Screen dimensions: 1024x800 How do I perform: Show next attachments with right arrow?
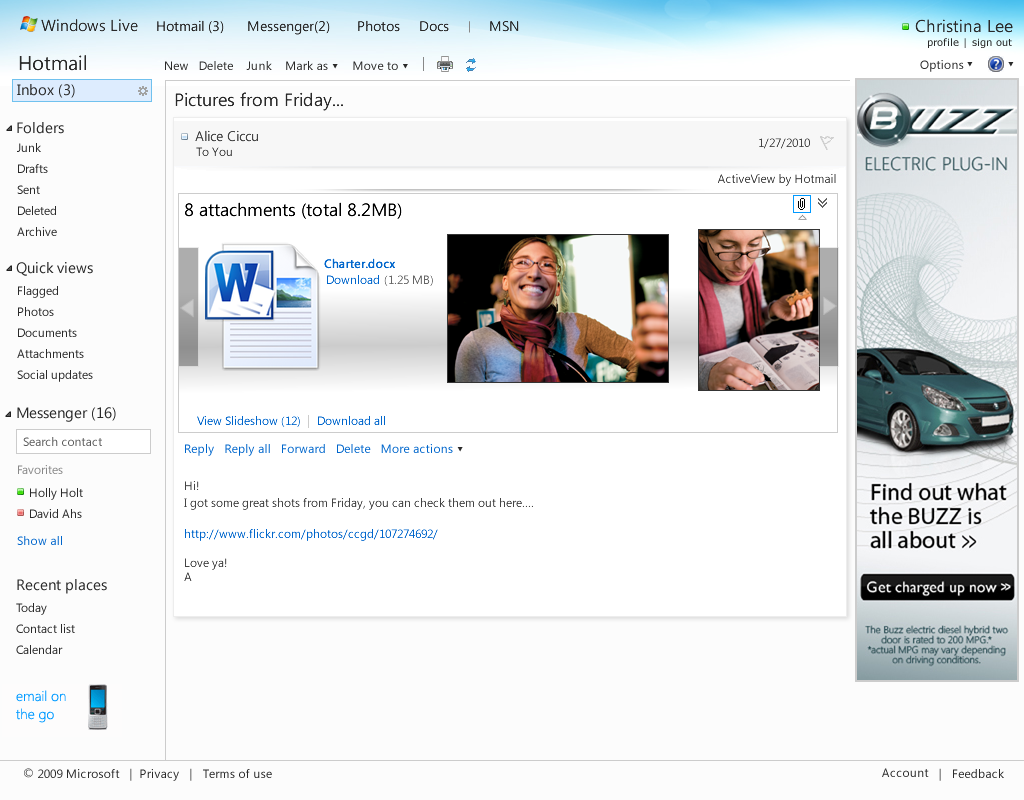[x=829, y=306]
